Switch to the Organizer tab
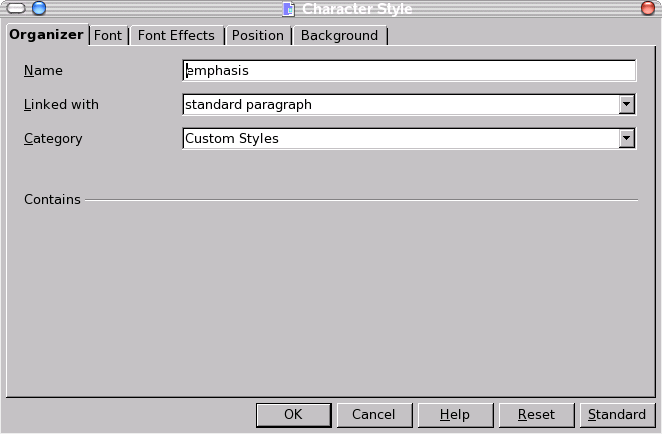 (46, 35)
